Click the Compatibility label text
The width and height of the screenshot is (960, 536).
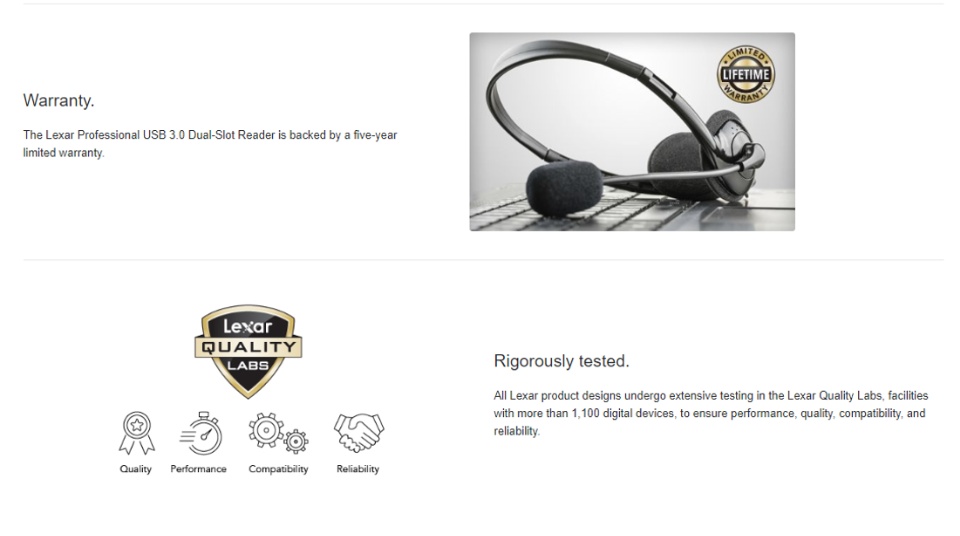click(x=278, y=469)
